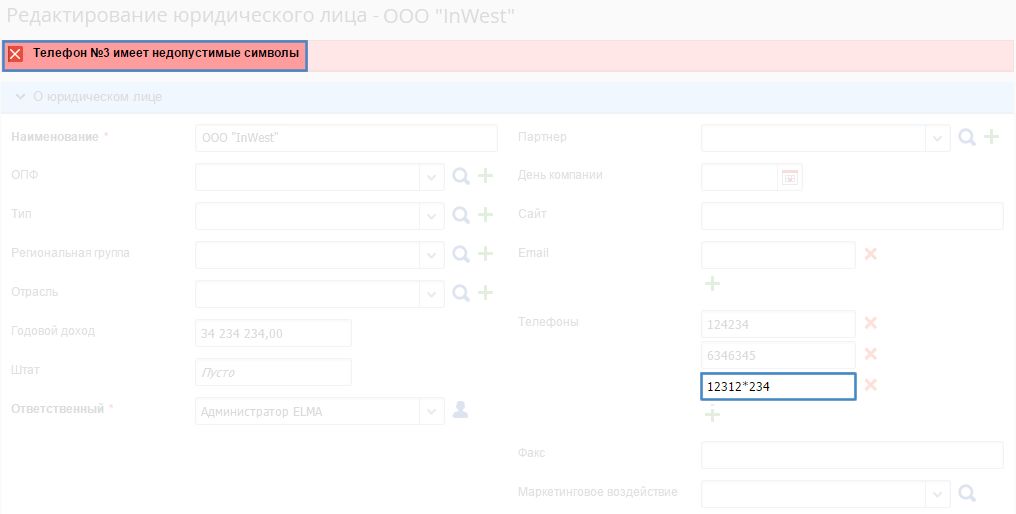Add a new Тип with green plus
This screenshot has height=514, width=1016.
coord(485,215)
